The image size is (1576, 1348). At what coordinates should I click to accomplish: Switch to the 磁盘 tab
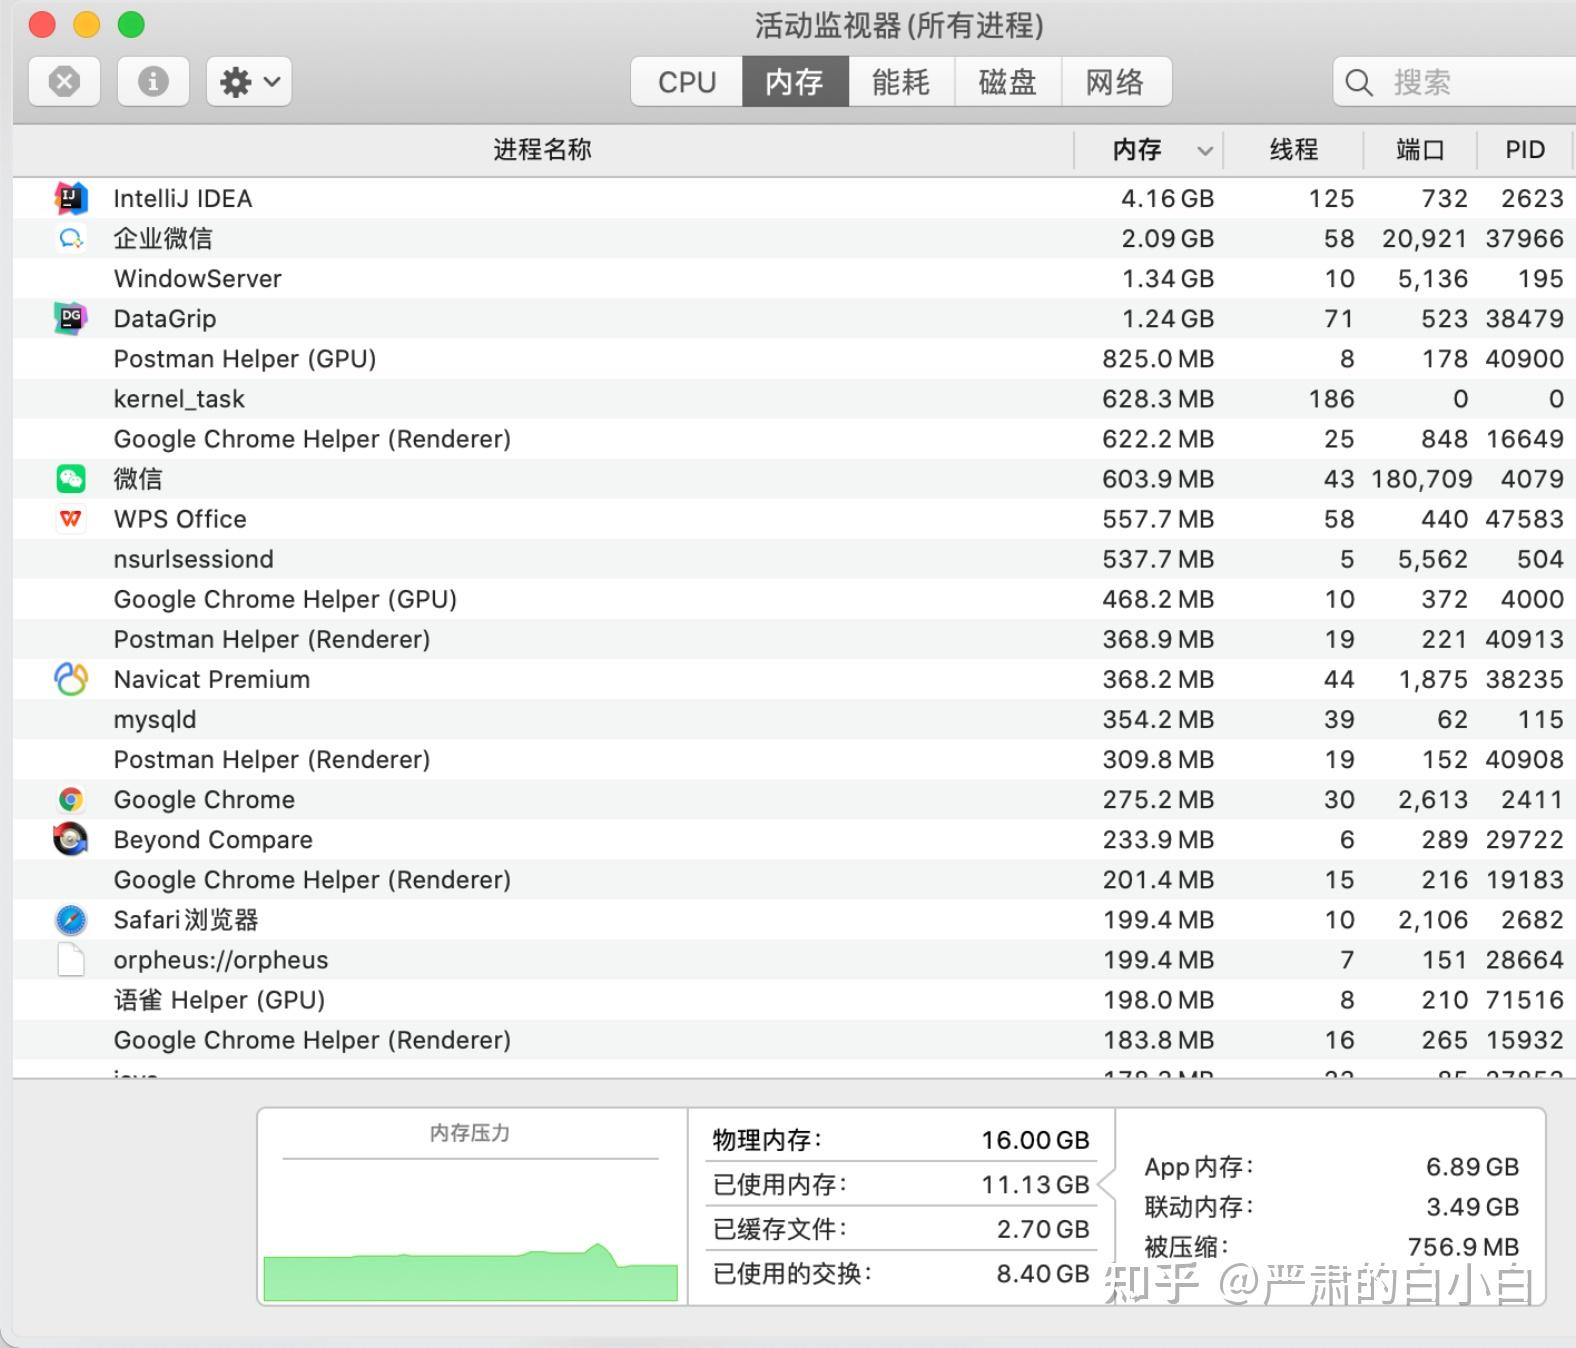pos(1008,81)
